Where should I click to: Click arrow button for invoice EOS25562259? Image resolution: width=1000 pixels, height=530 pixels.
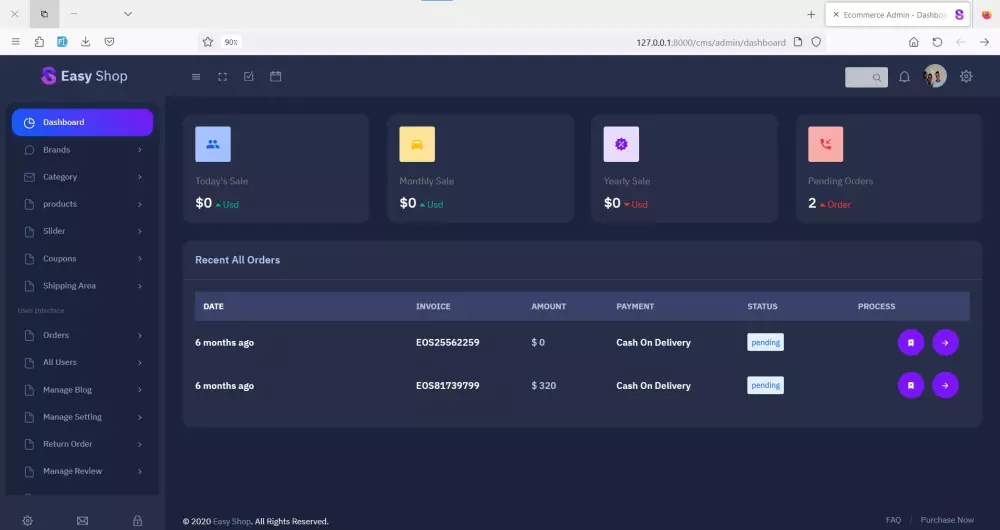pyautogui.click(x=945, y=342)
